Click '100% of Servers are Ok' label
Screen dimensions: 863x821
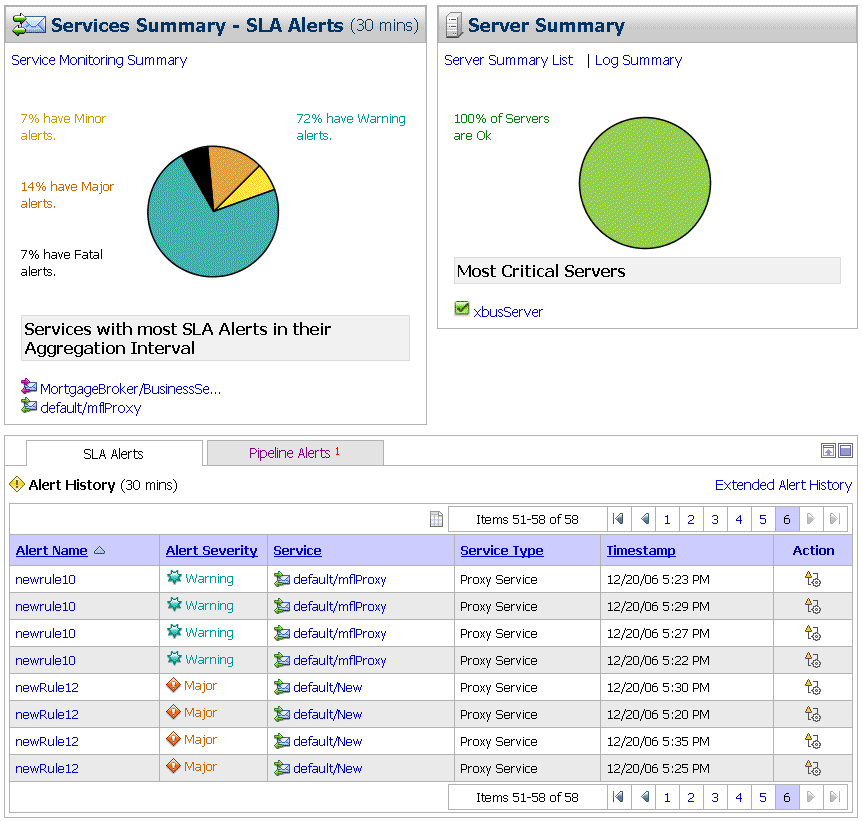[501, 127]
